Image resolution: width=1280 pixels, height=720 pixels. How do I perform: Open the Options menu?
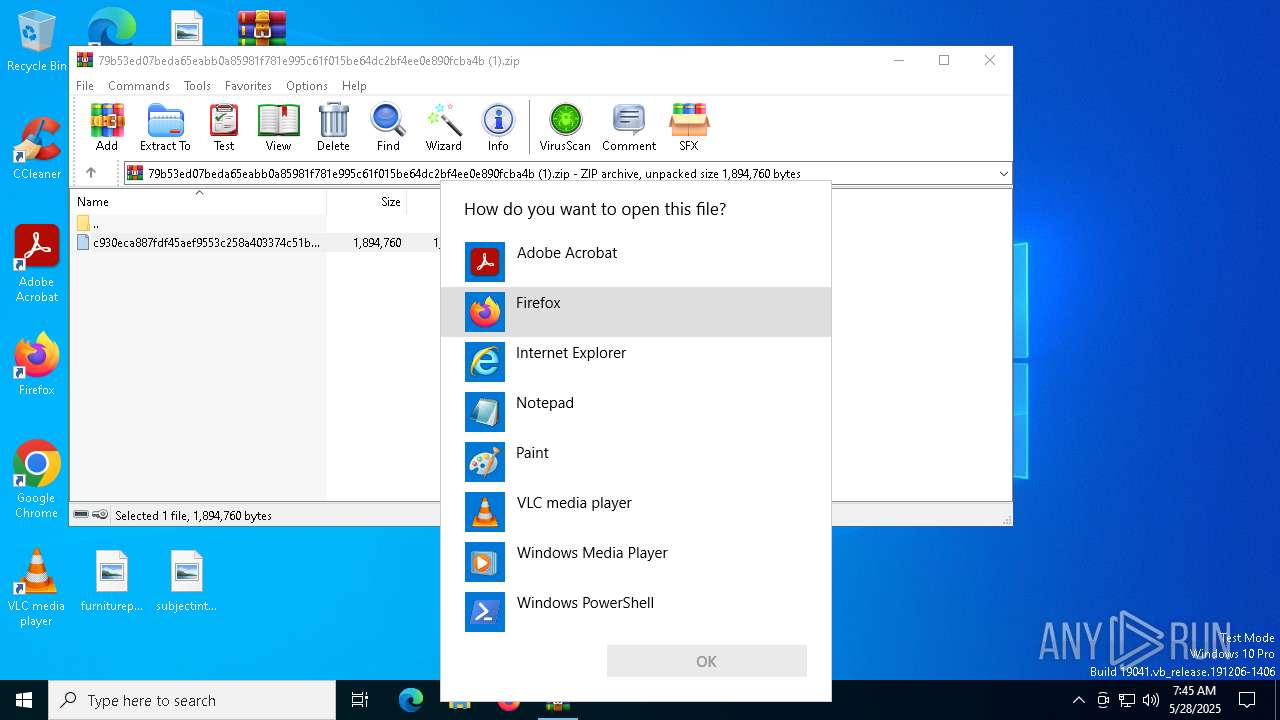(307, 86)
